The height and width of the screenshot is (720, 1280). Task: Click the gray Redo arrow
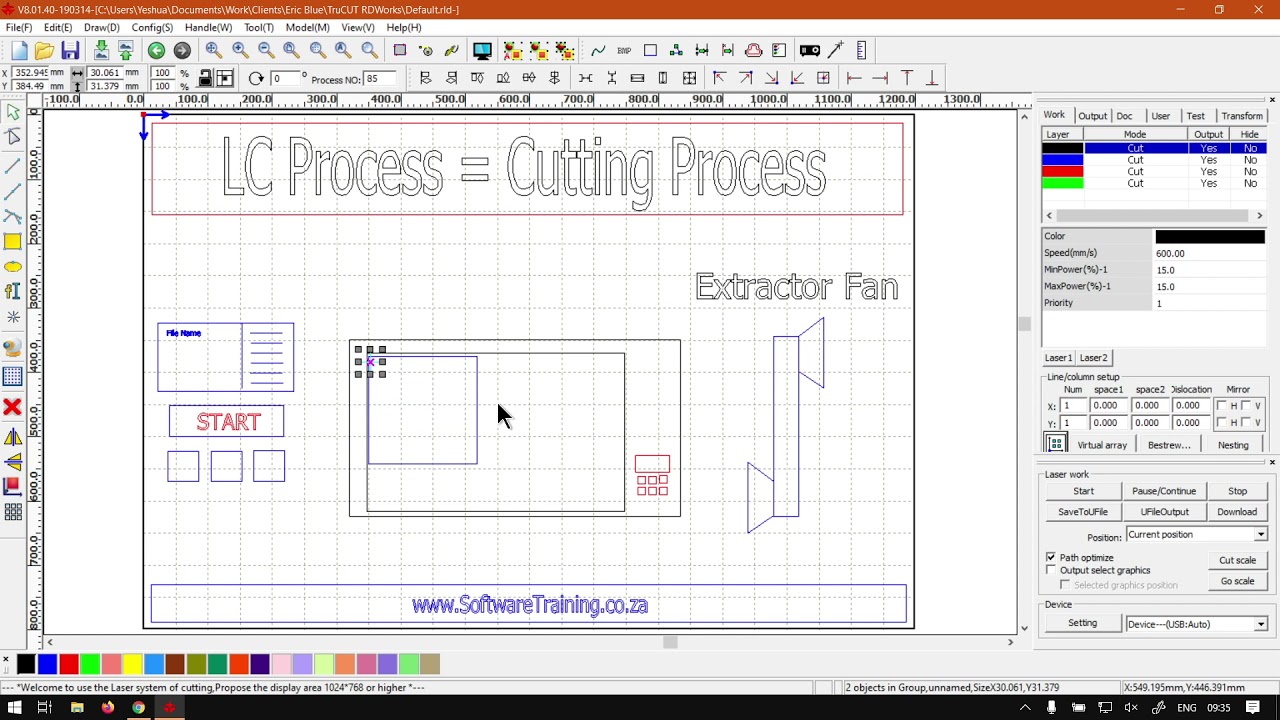(182, 50)
